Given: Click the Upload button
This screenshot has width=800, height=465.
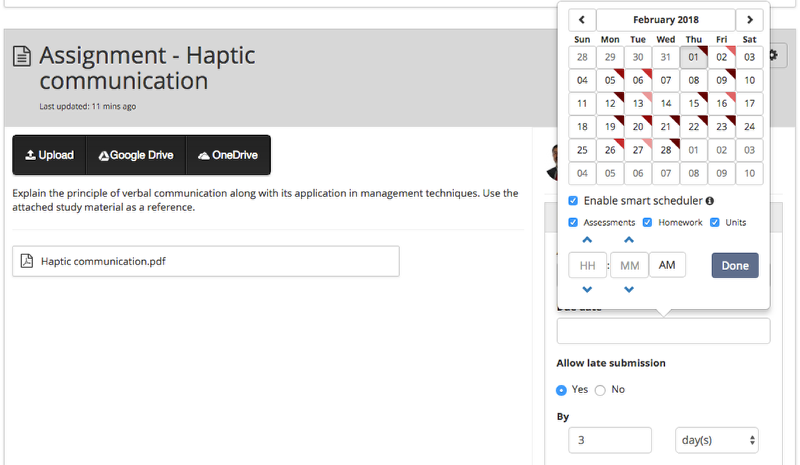Looking at the screenshot, I should coord(49,155).
